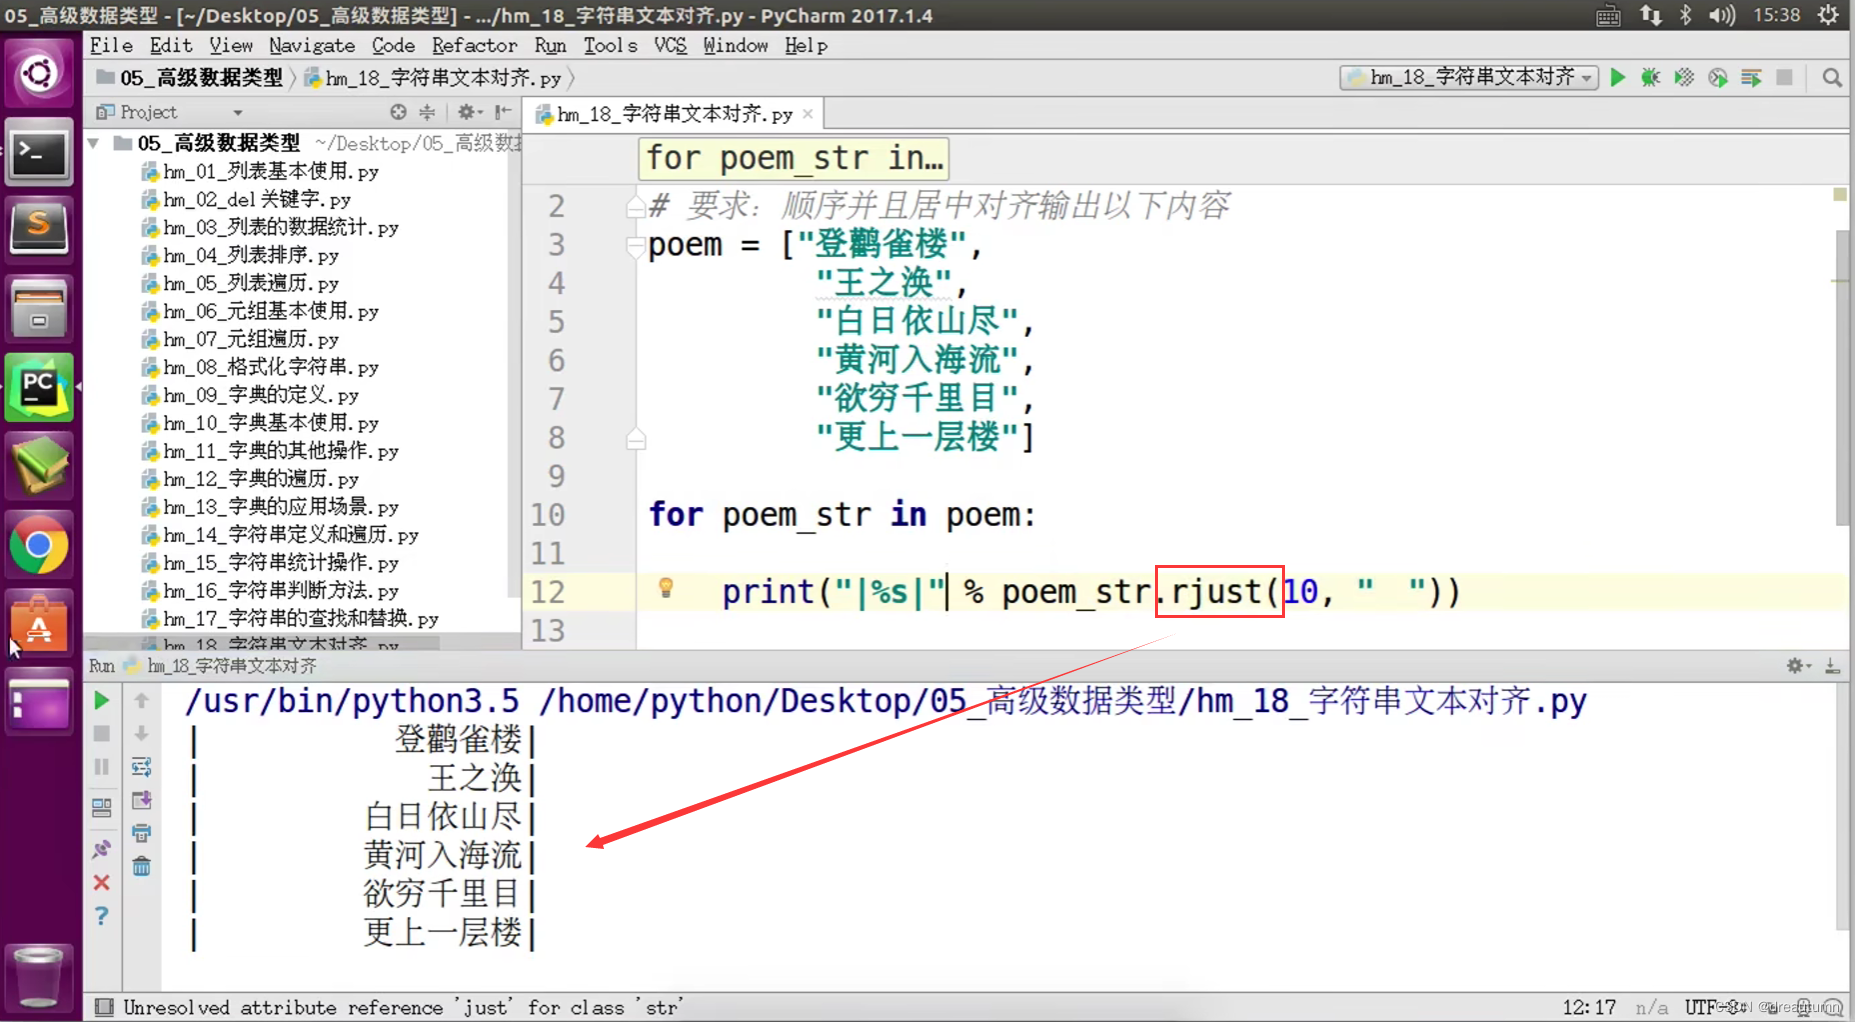Close the Run tab with red X
Viewport: 1855px width, 1022px height.
click(x=101, y=883)
